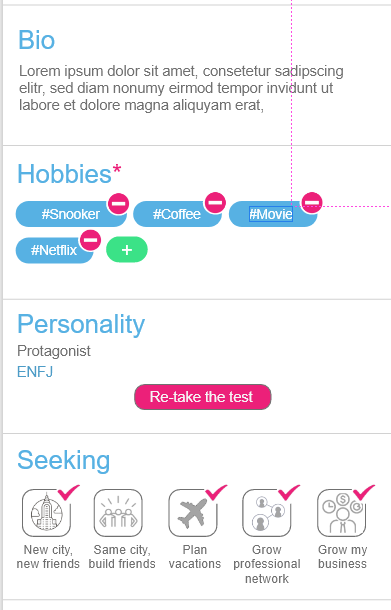Select the New city, new friends icon
This screenshot has width=391, height=610.
pos(46,513)
